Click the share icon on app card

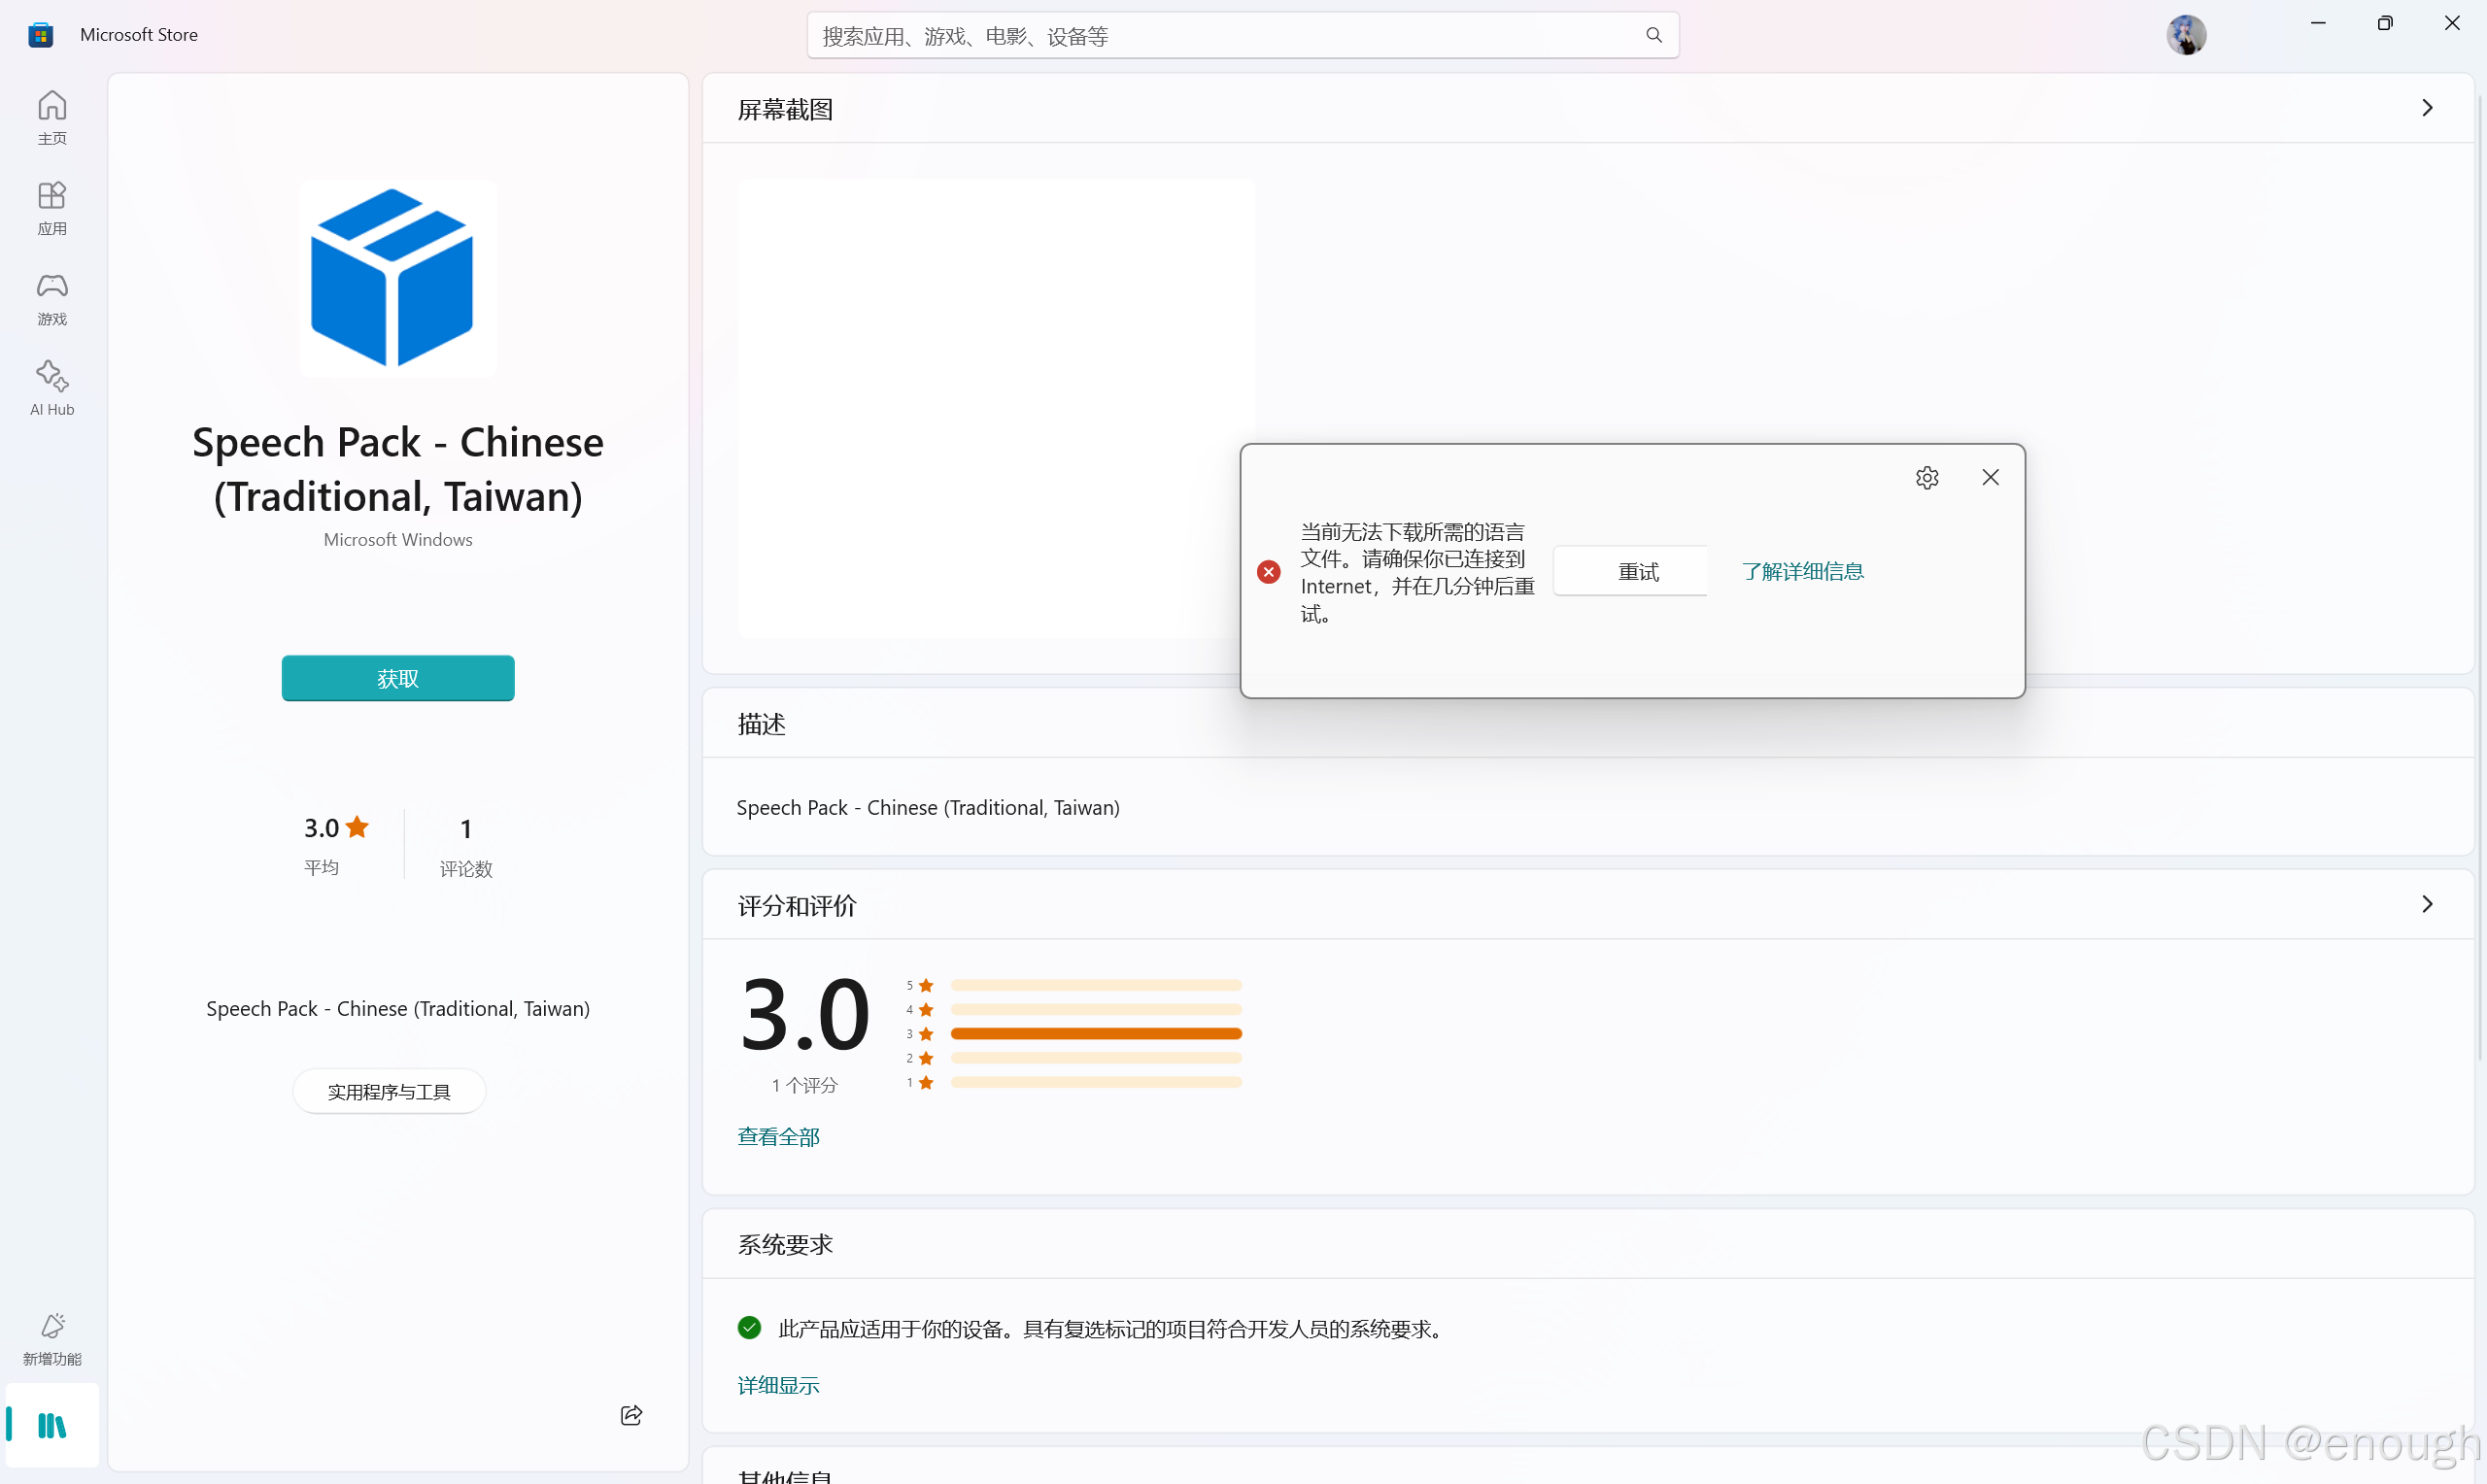[631, 1415]
